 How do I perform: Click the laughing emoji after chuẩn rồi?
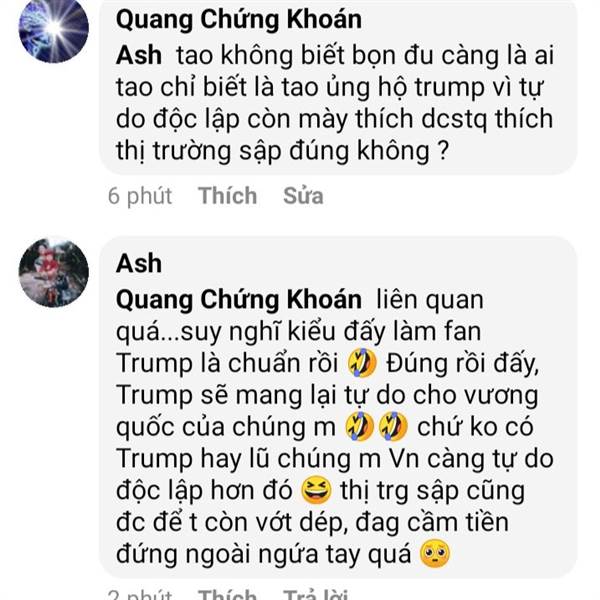point(362,363)
